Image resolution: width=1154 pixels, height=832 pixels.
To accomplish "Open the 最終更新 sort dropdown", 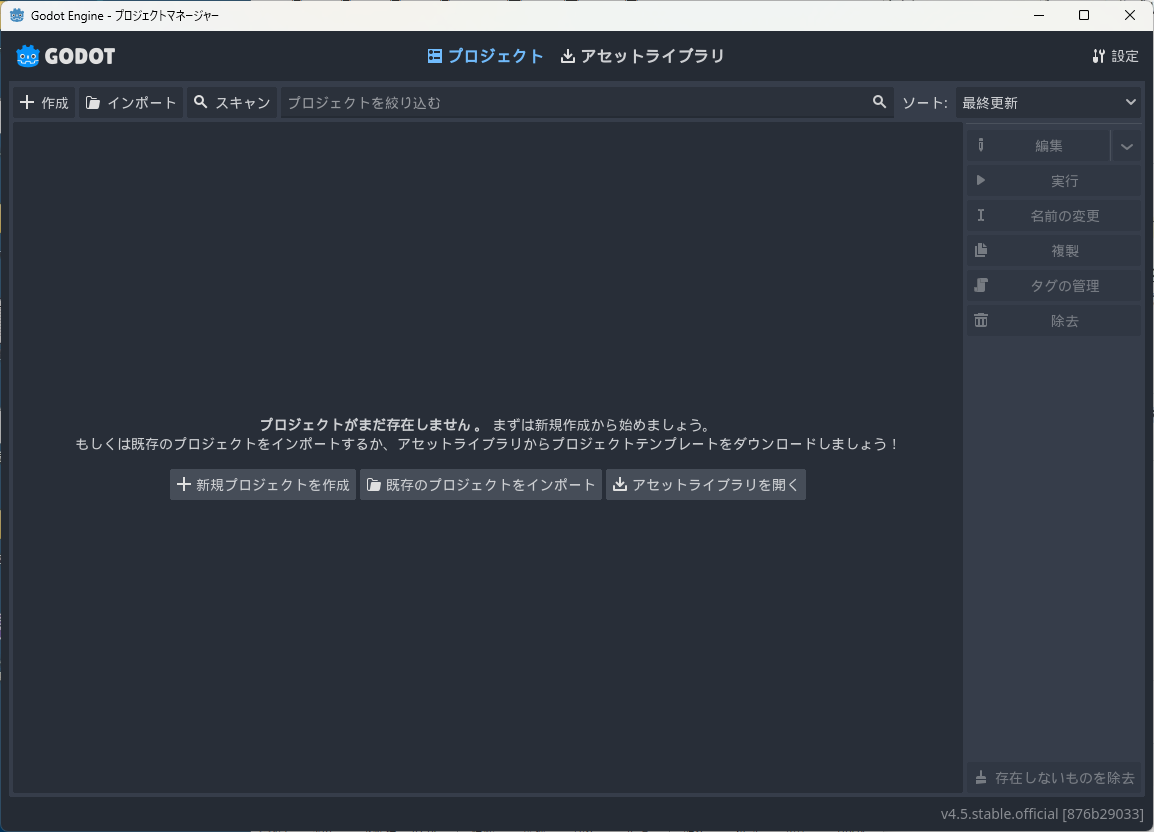I will [1048, 102].
